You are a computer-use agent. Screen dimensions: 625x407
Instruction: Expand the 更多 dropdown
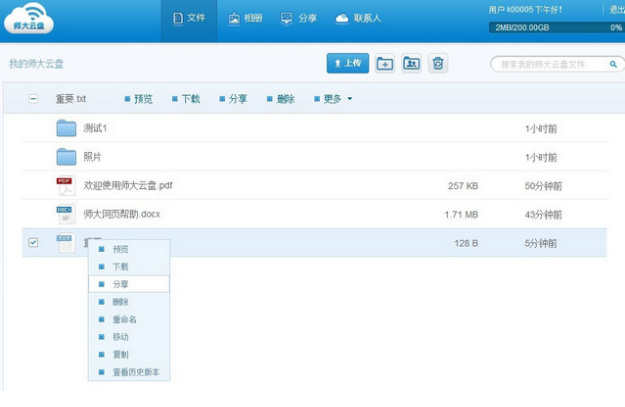[333, 99]
